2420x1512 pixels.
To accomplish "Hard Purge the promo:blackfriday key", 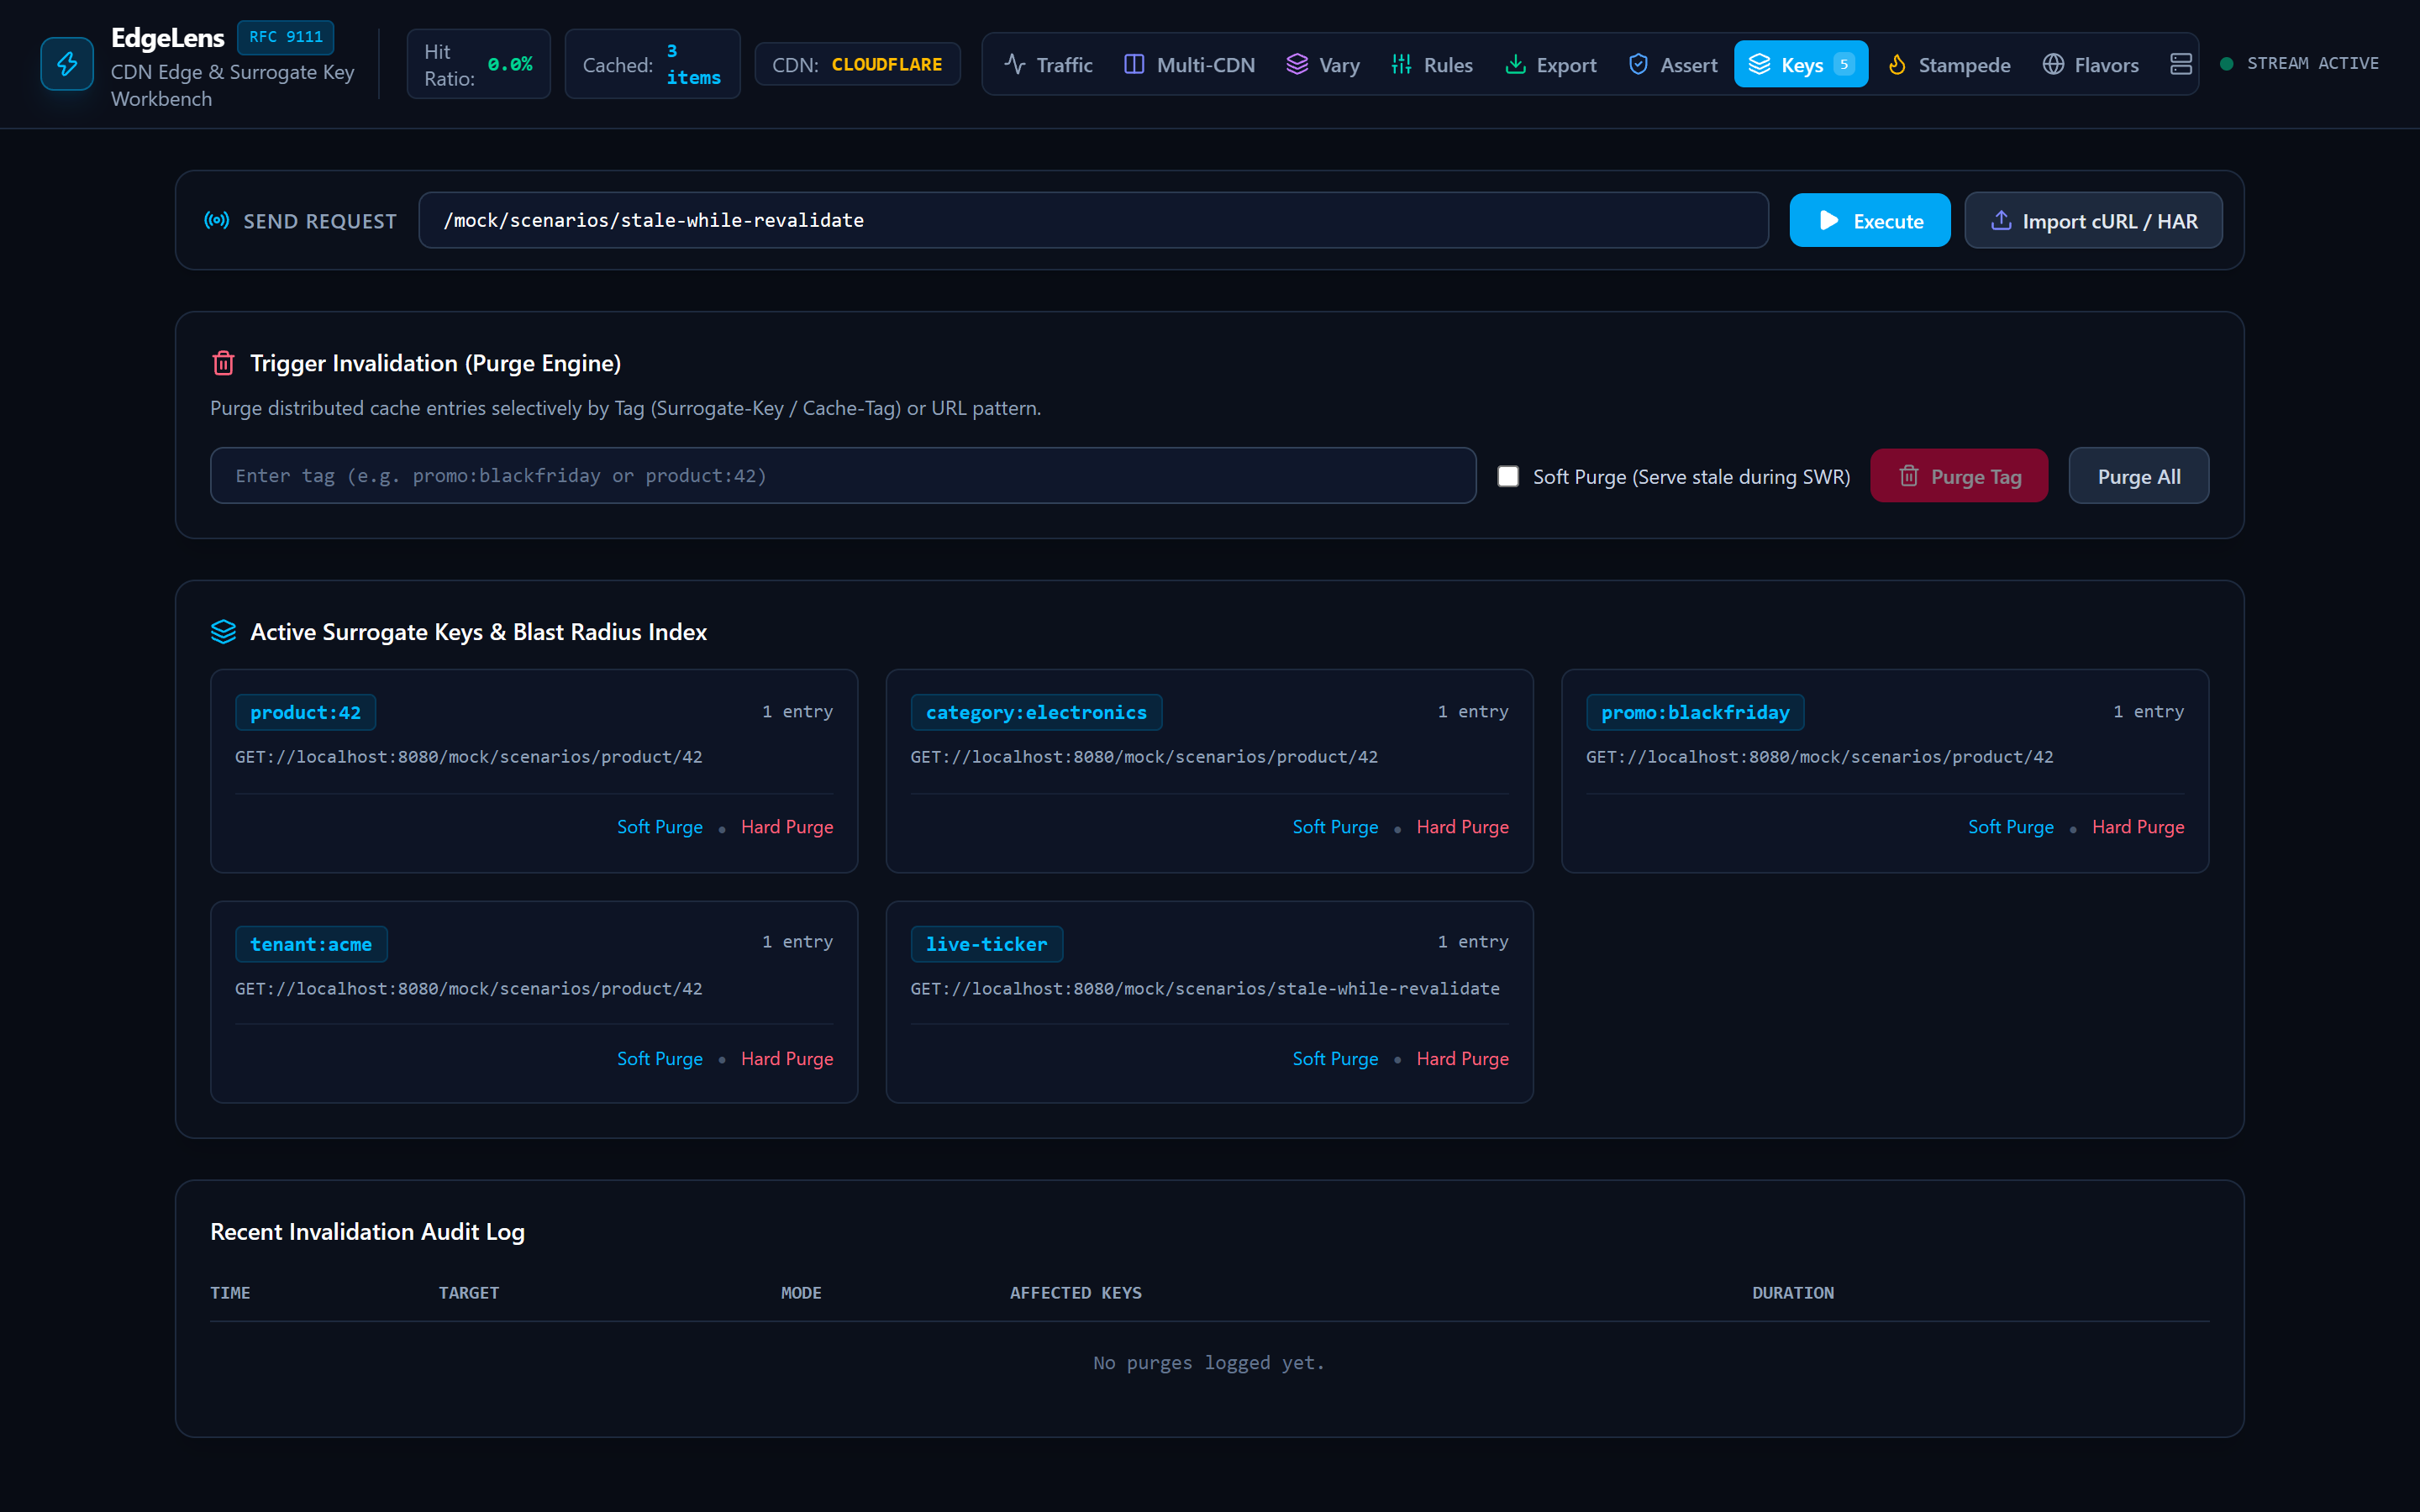I will click(x=2138, y=827).
